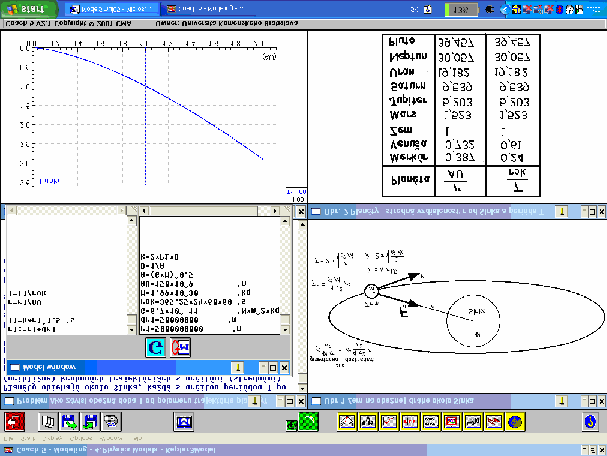The image size is (607, 456).
Task: Click the yellow pin in Problem window title bar
Action: point(254,401)
